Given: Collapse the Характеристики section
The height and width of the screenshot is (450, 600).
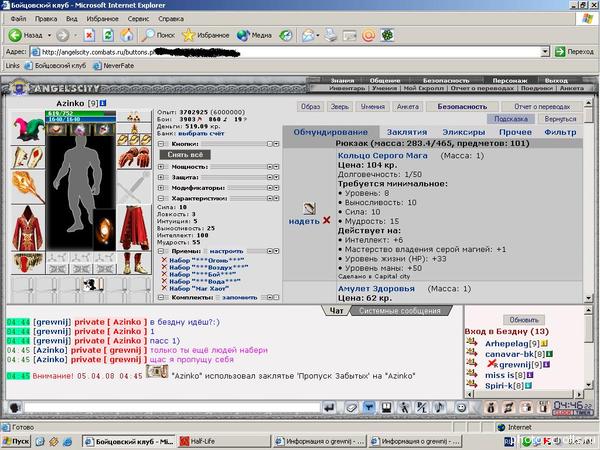Looking at the screenshot, I should click(161, 198).
